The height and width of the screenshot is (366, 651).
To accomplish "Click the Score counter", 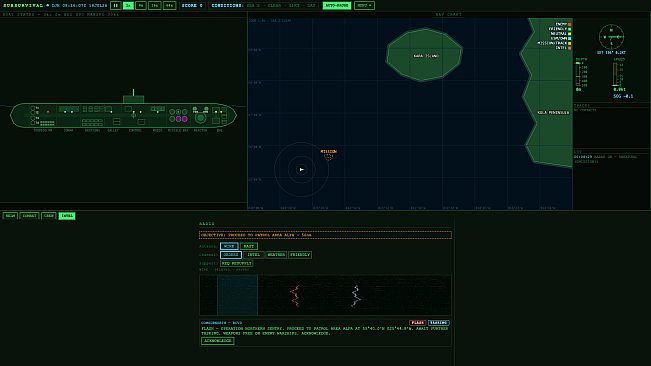I will (x=192, y=5).
